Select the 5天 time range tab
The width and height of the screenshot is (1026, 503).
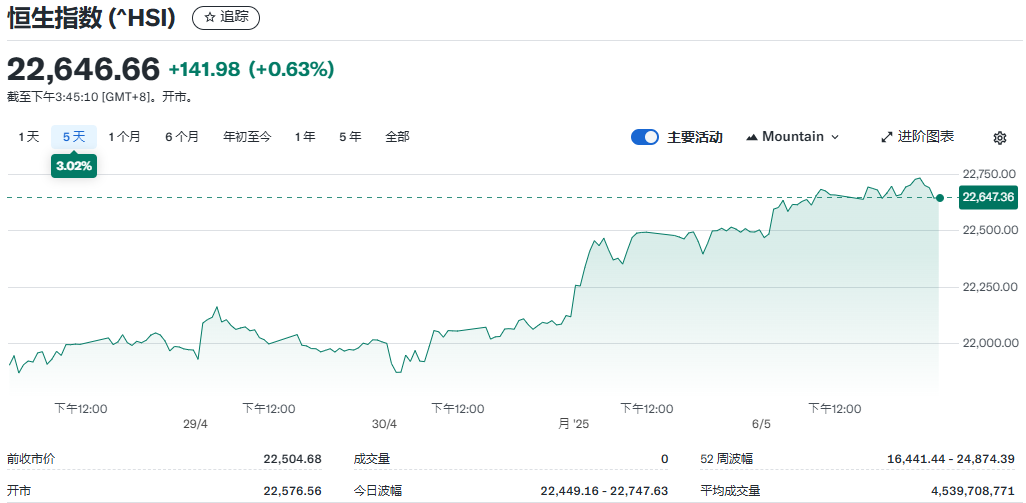tap(74, 137)
